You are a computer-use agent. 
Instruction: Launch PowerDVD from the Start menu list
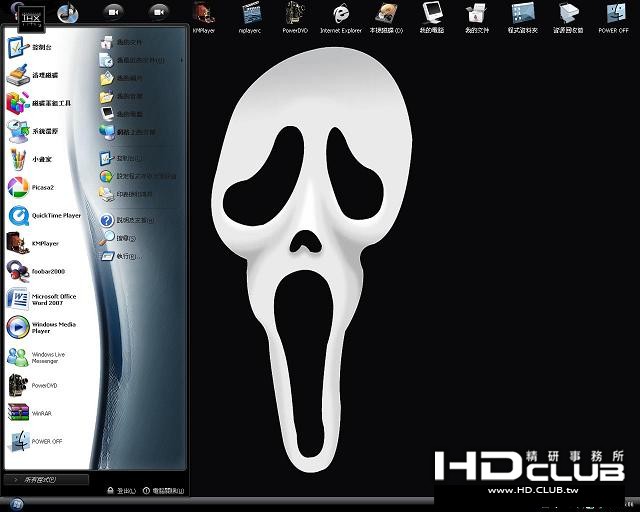click(32, 385)
